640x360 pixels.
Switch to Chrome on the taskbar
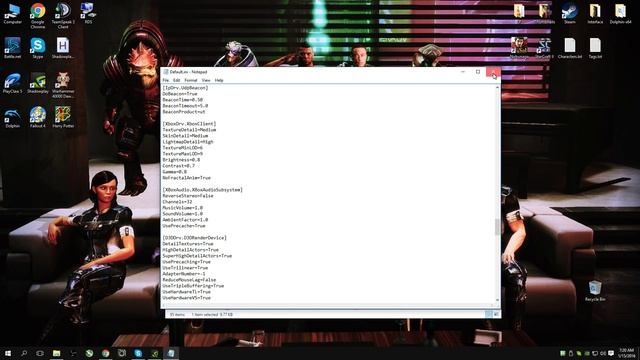(x=106, y=353)
